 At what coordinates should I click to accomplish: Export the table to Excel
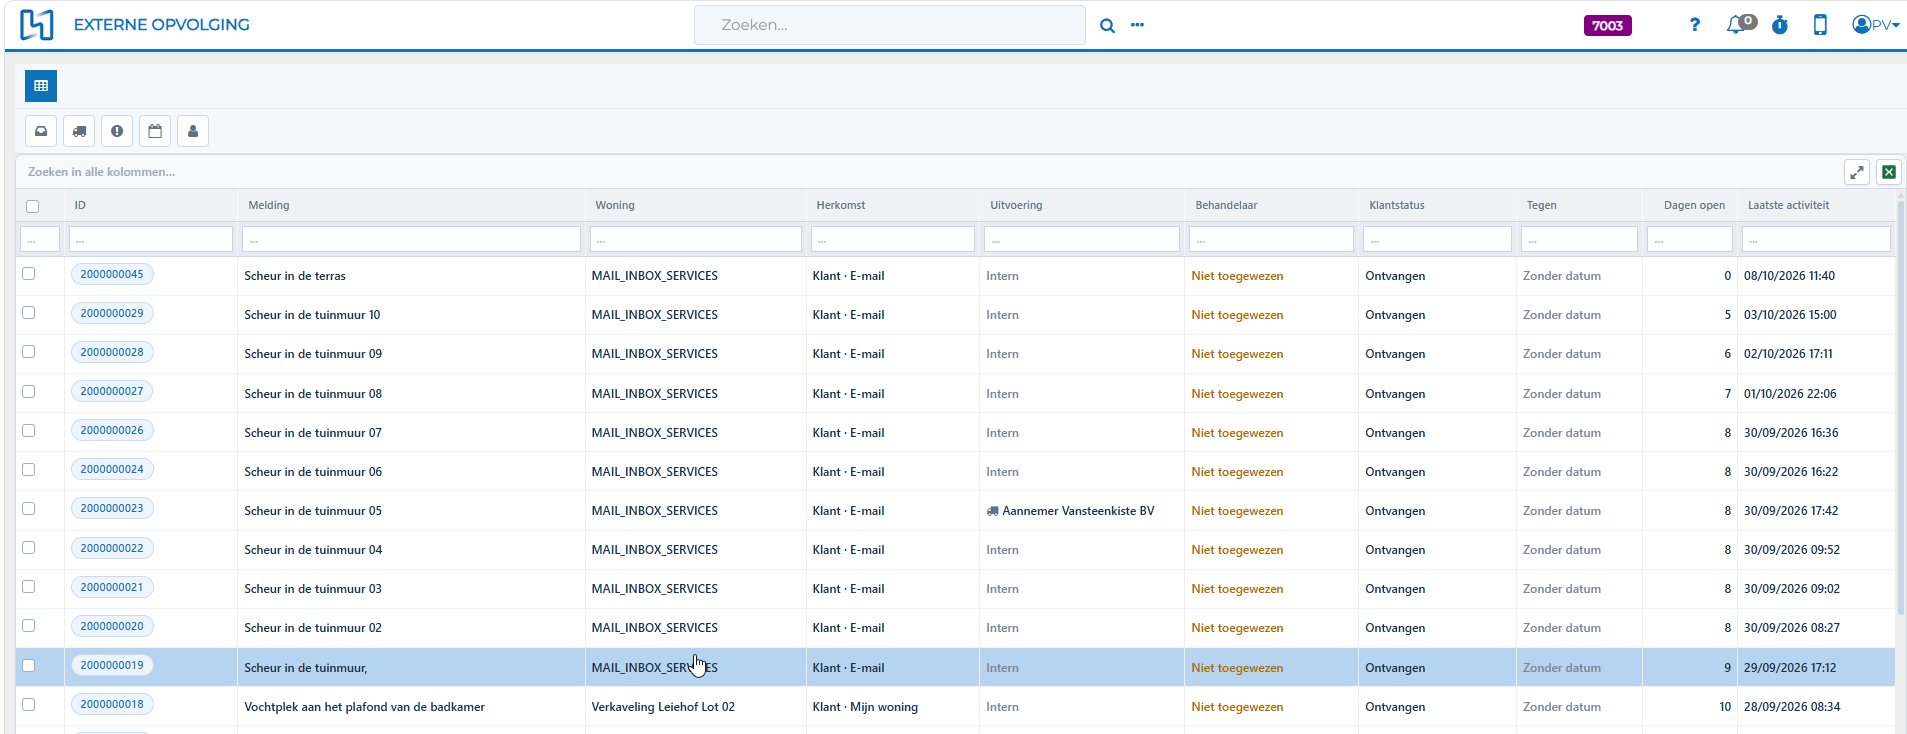point(1889,172)
